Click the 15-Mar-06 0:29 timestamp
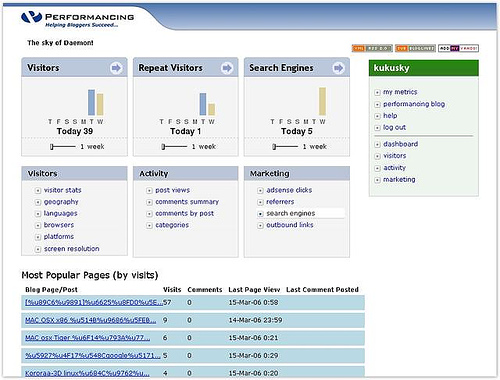This screenshot has height=380, width=500. (x=253, y=356)
